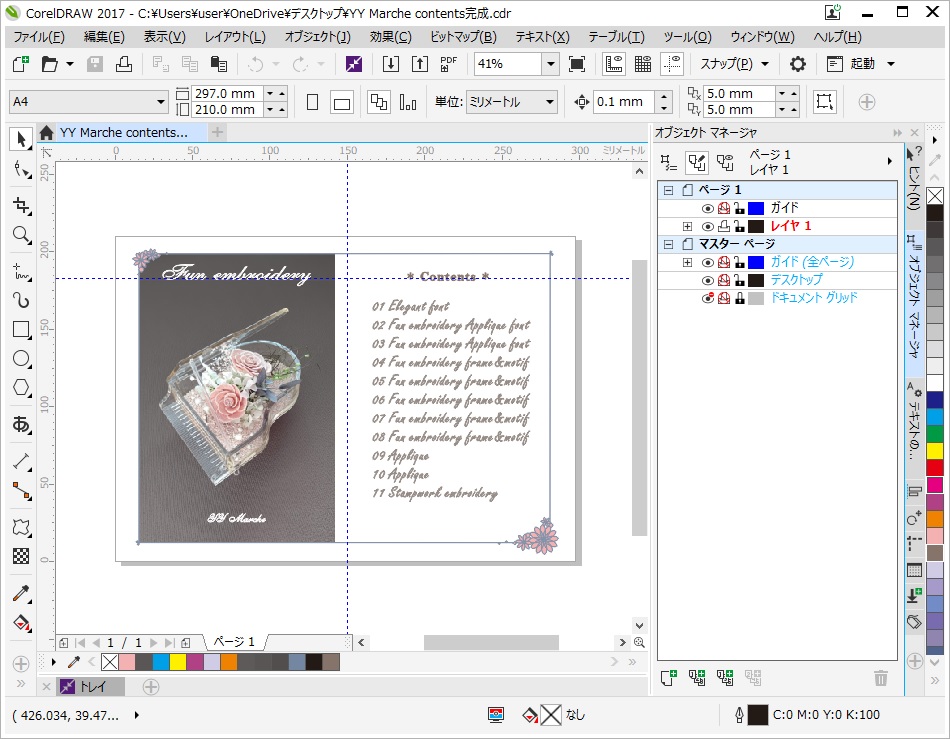Pick red swatch in right color palette
Image resolution: width=950 pixels, height=739 pixels.
[x=935, y=468]
